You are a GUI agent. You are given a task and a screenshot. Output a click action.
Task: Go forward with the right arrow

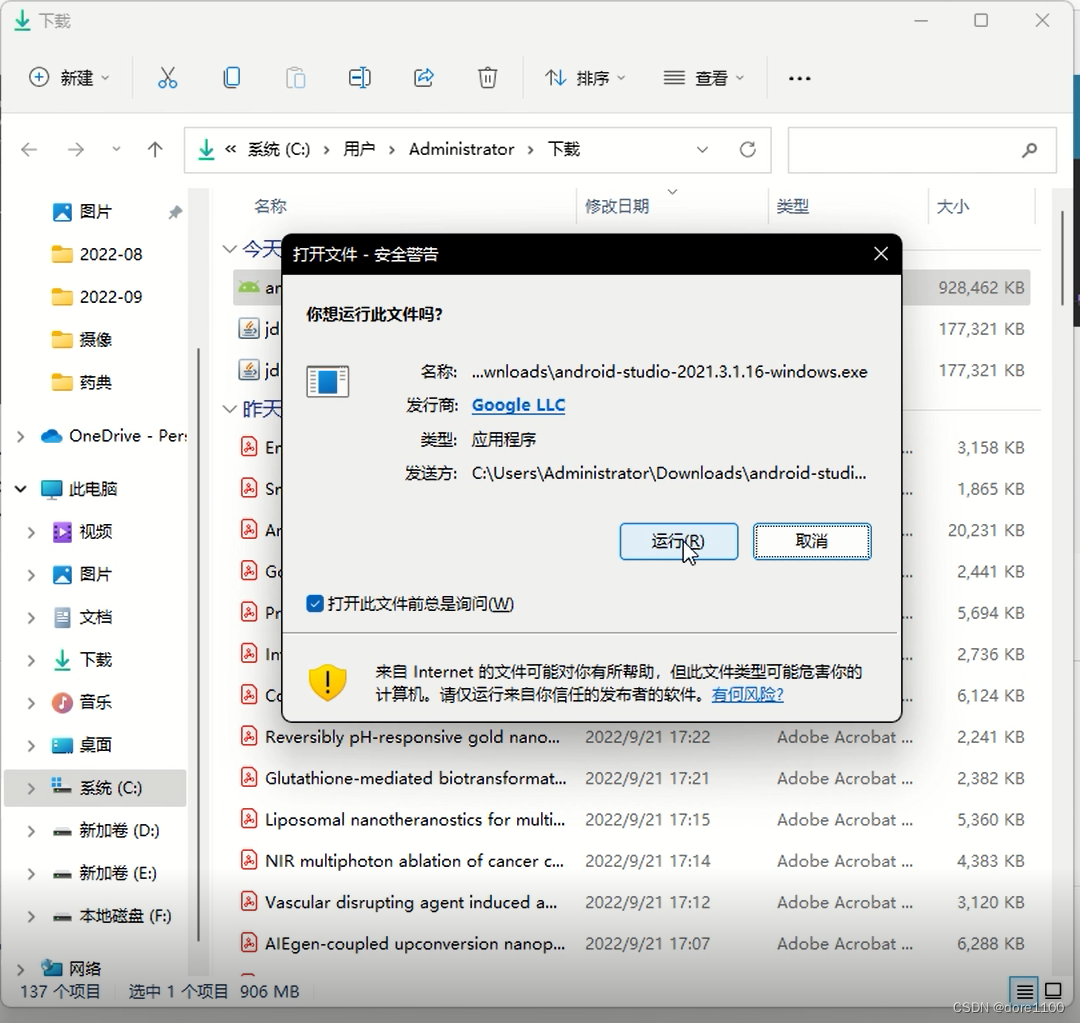tap(76, 149)
